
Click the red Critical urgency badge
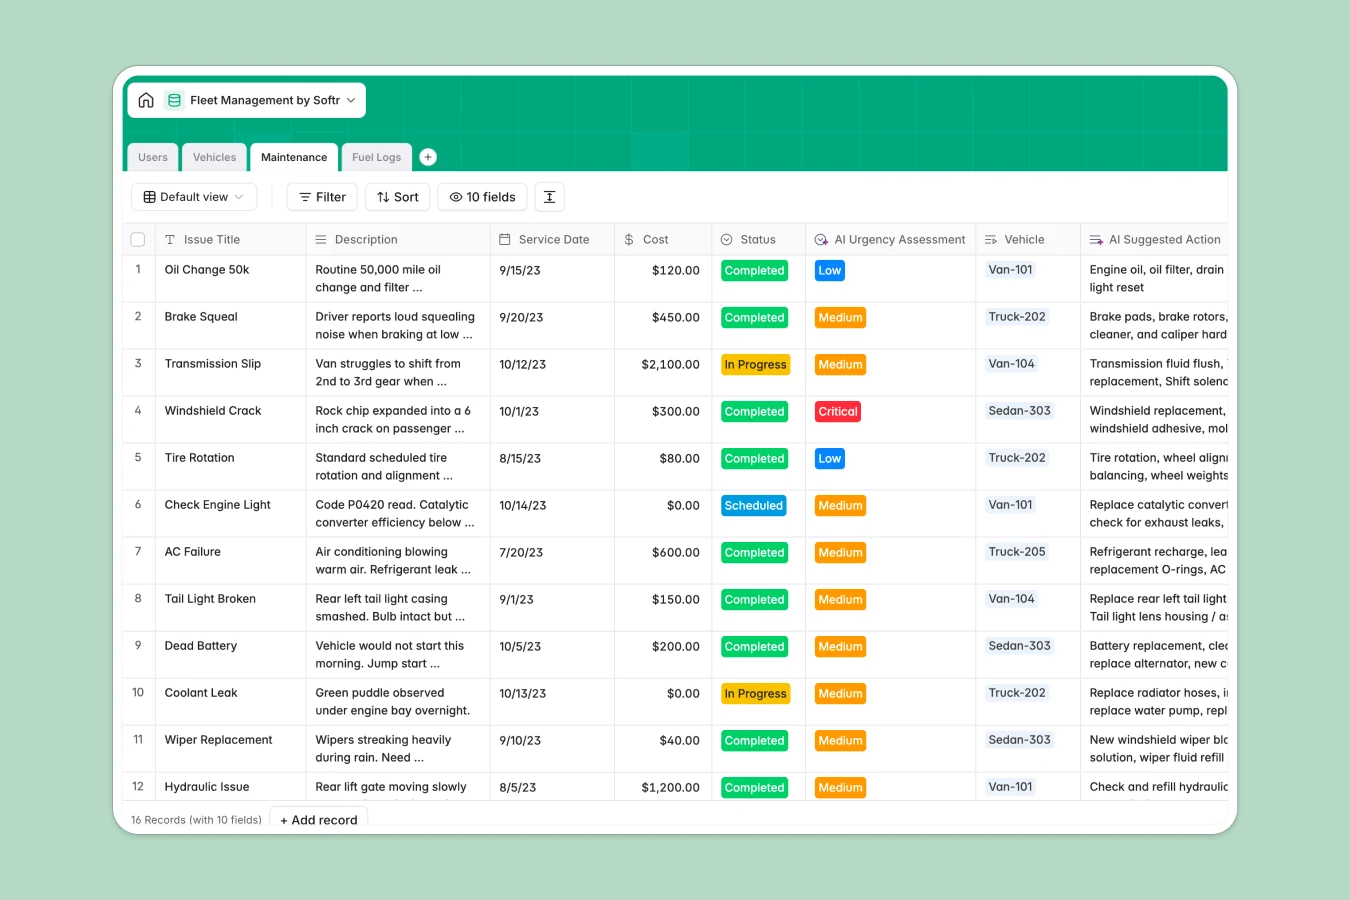pos(837,411)
